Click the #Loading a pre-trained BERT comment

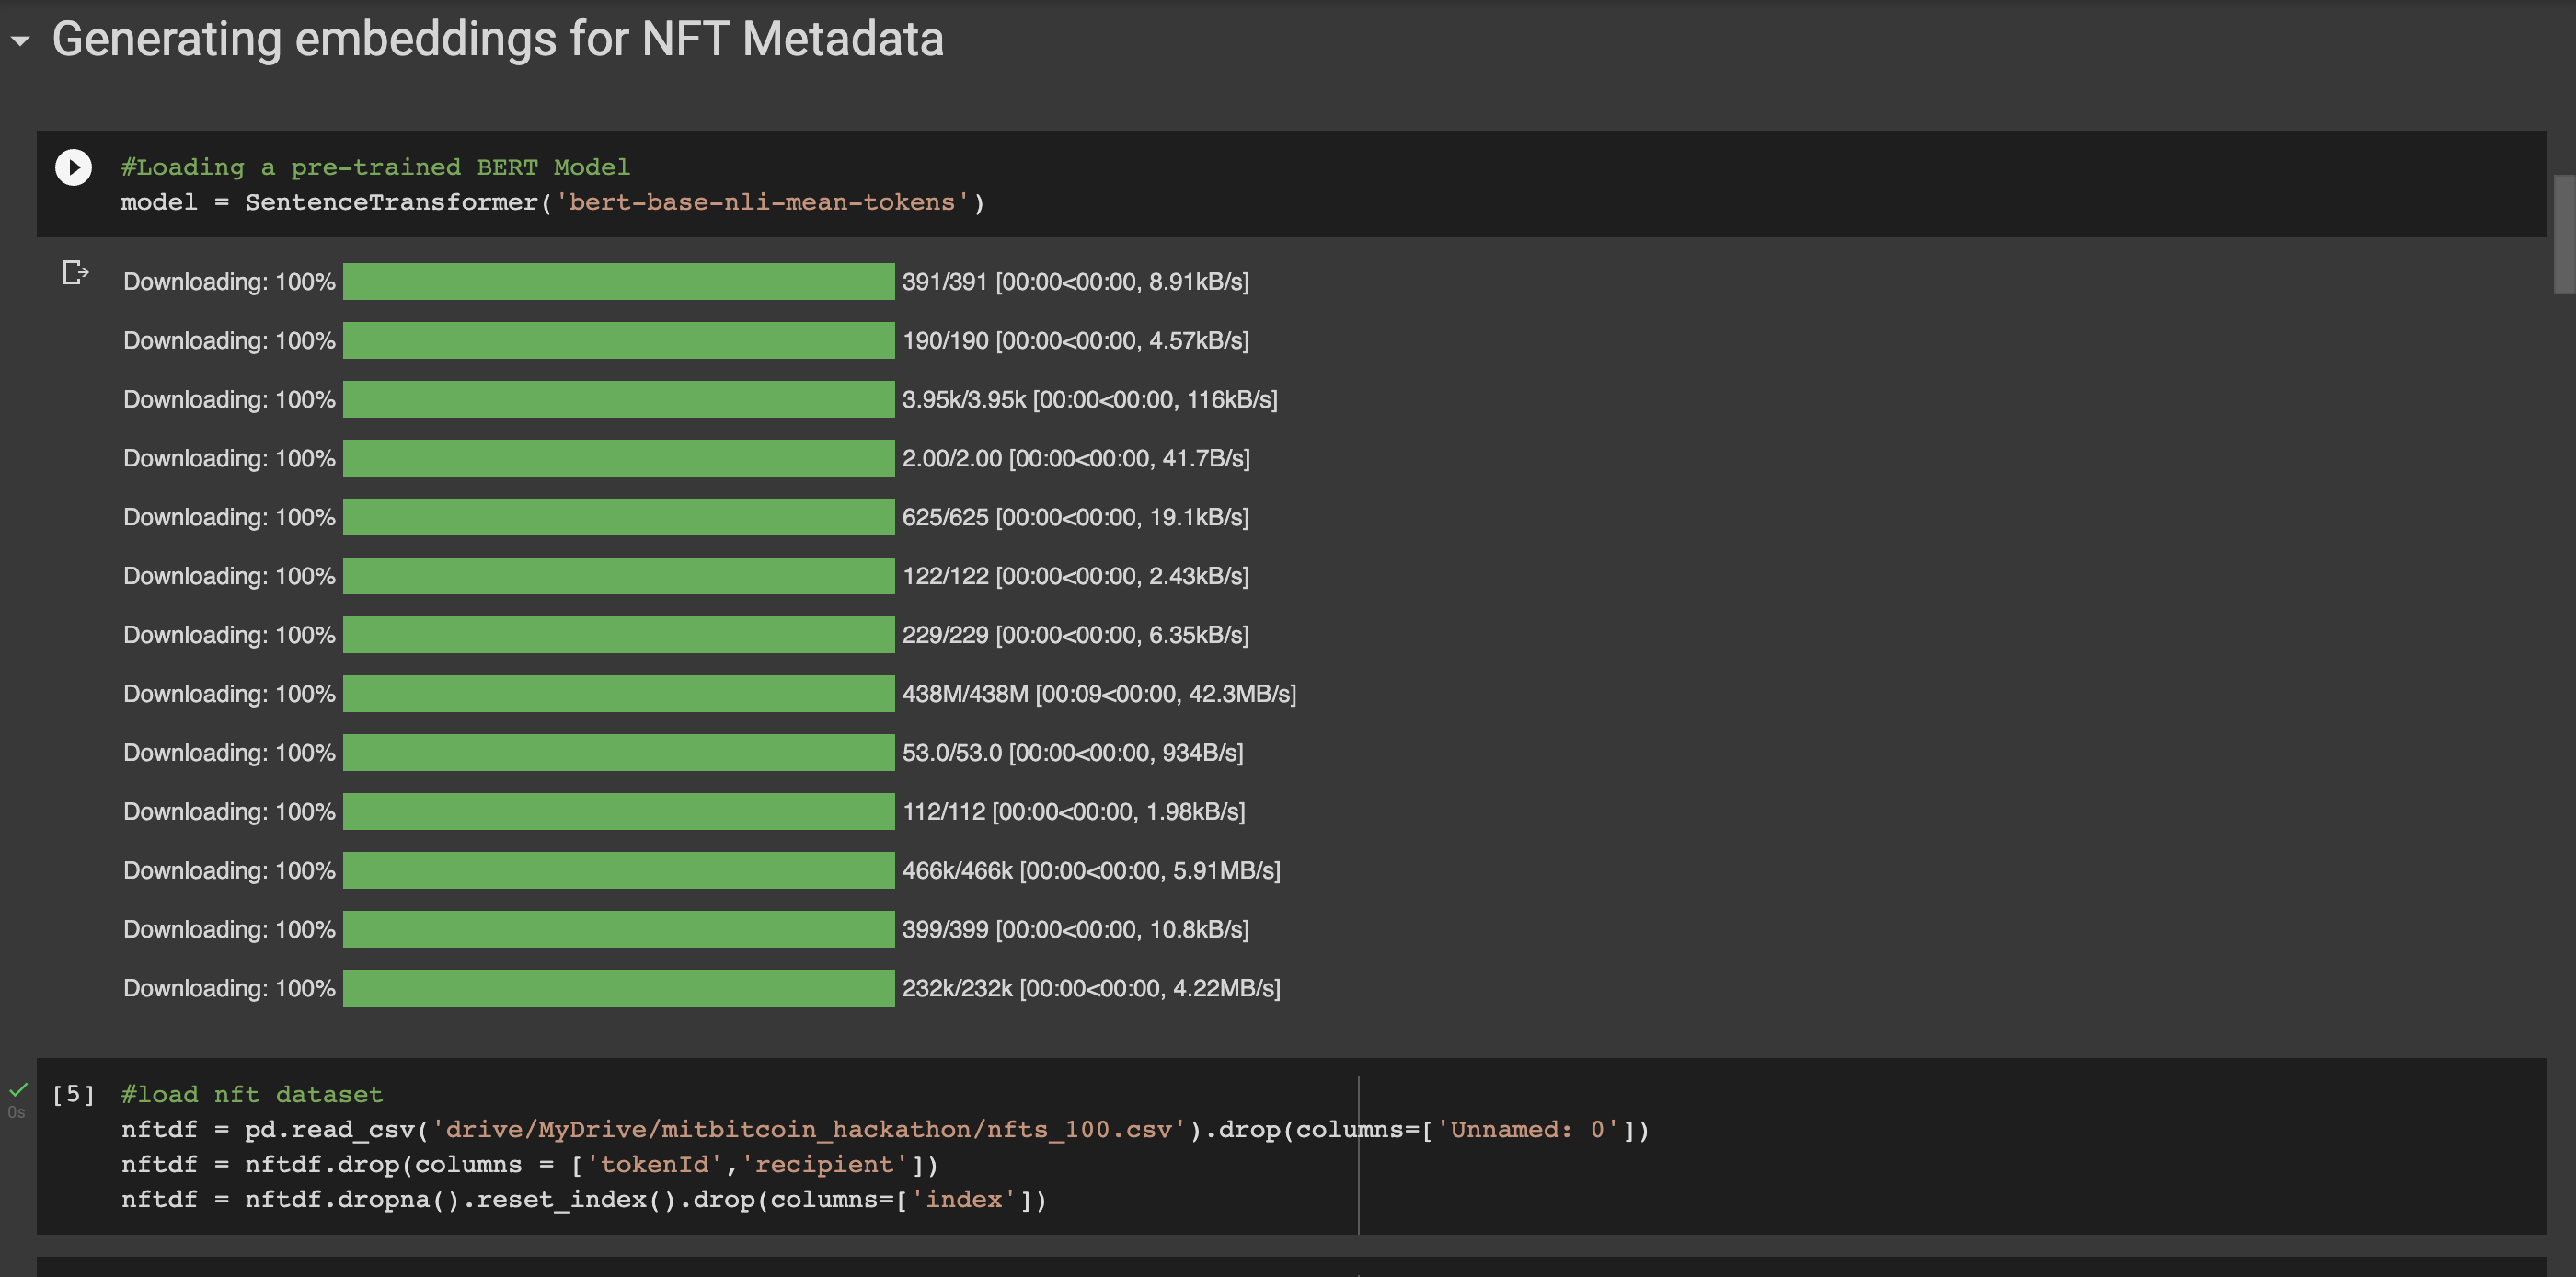tap(375, 167)
